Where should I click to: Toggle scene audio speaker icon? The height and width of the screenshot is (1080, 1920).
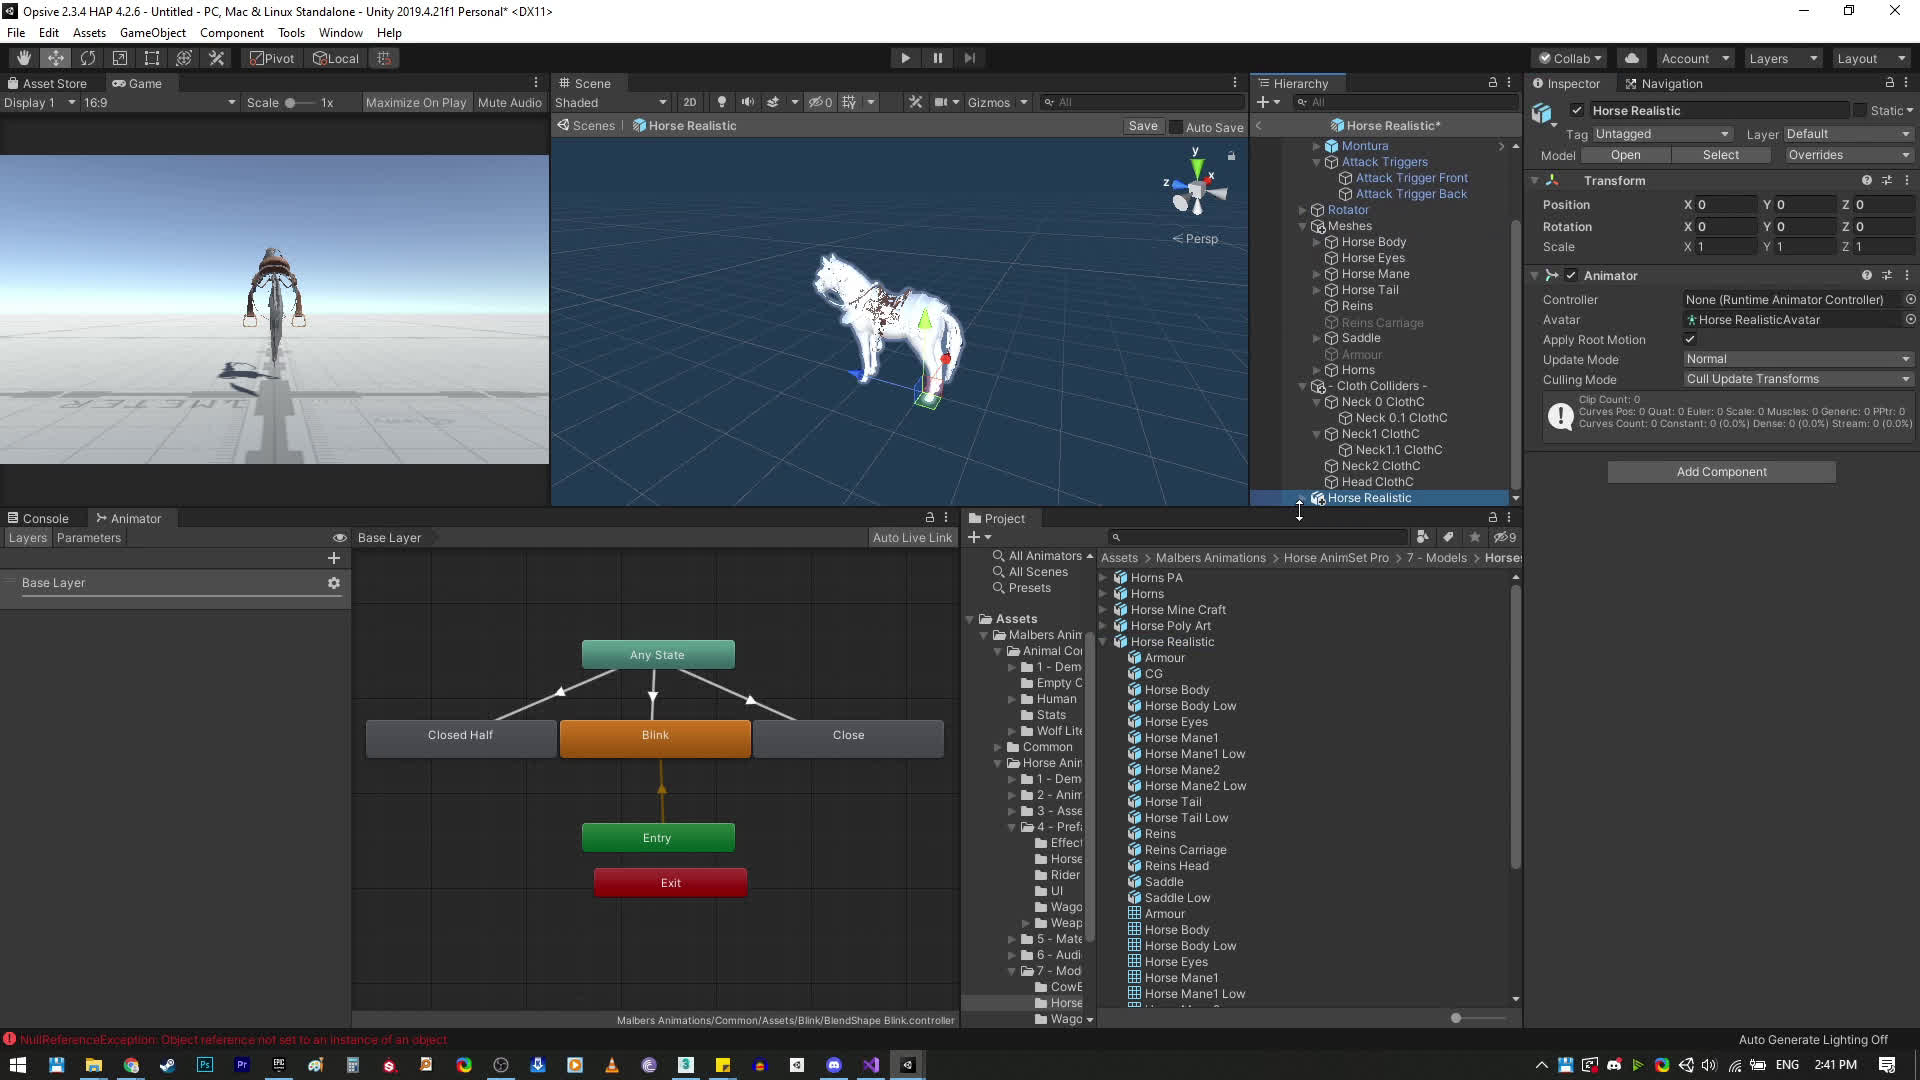747,102
